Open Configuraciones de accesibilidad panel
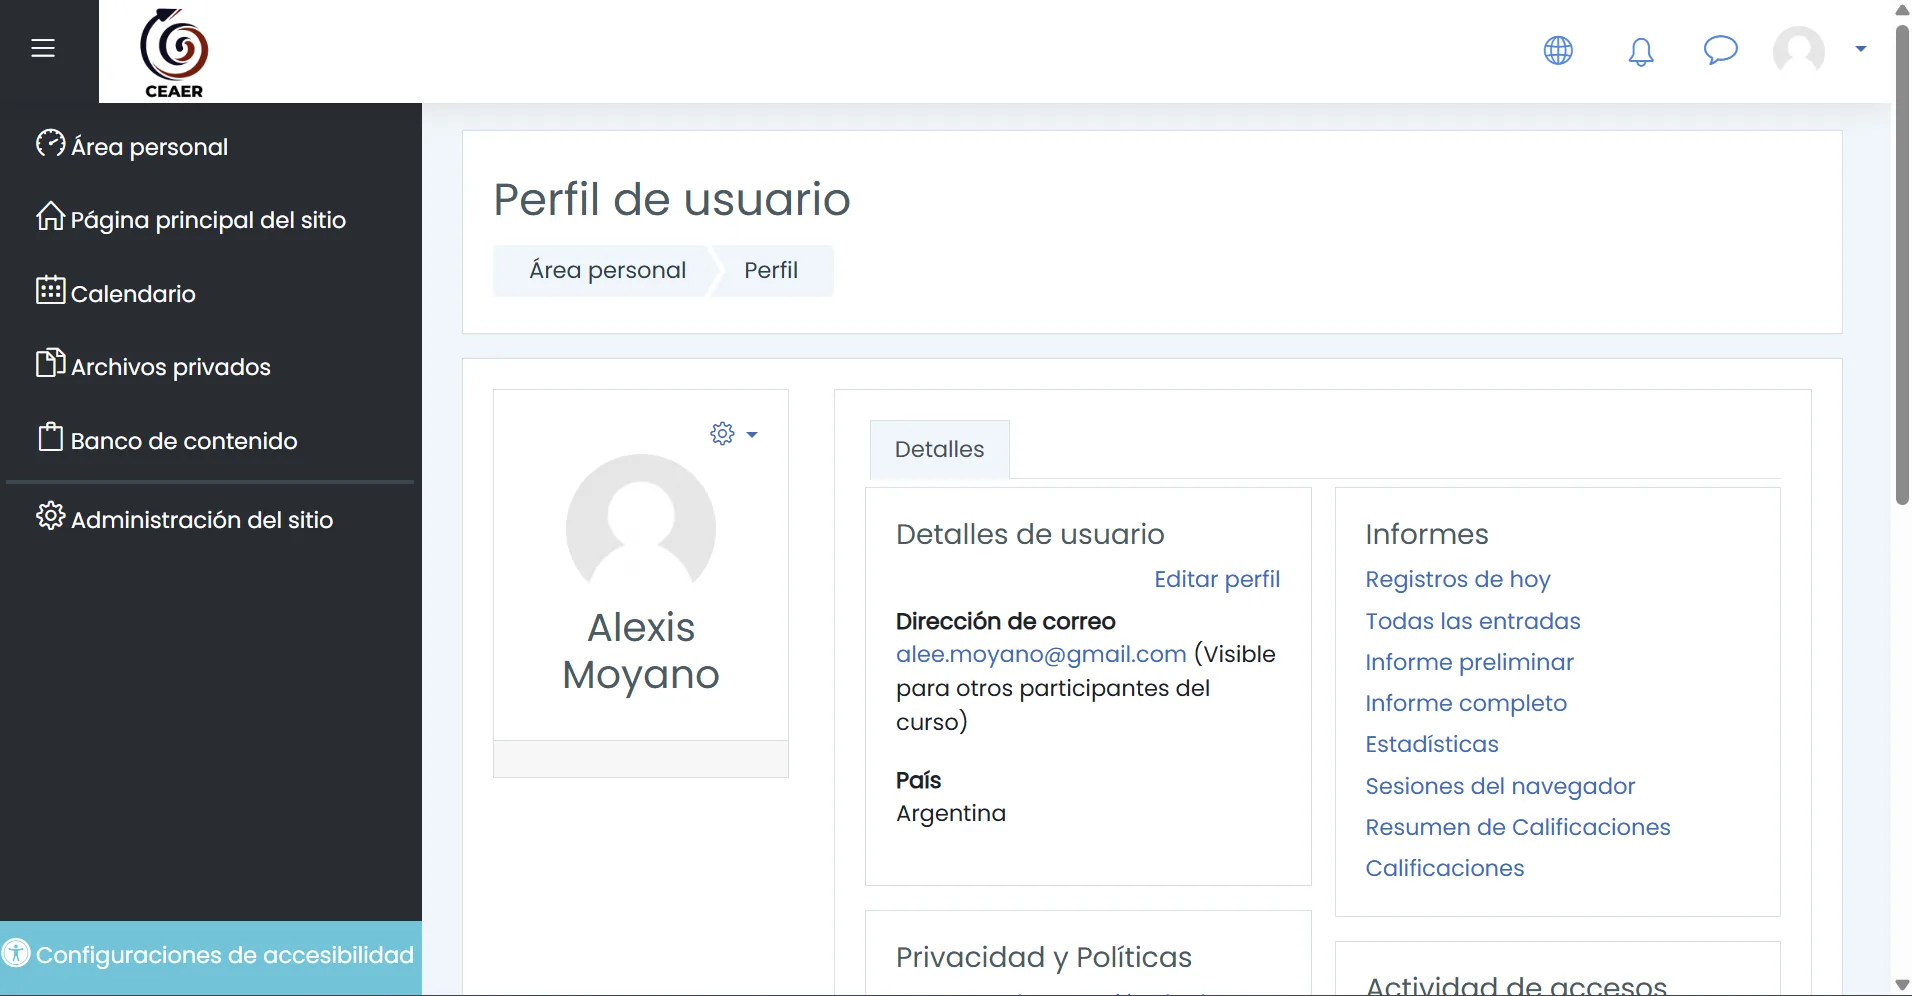This screenshot has height=996, width=1912. (211, 955)
